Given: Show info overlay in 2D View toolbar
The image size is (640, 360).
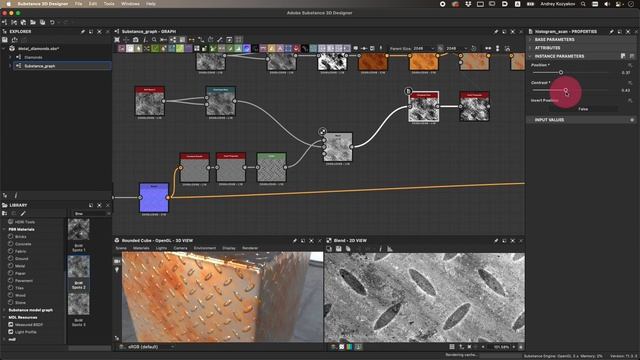Looking at the screenshot, I should tap(380, 249).
